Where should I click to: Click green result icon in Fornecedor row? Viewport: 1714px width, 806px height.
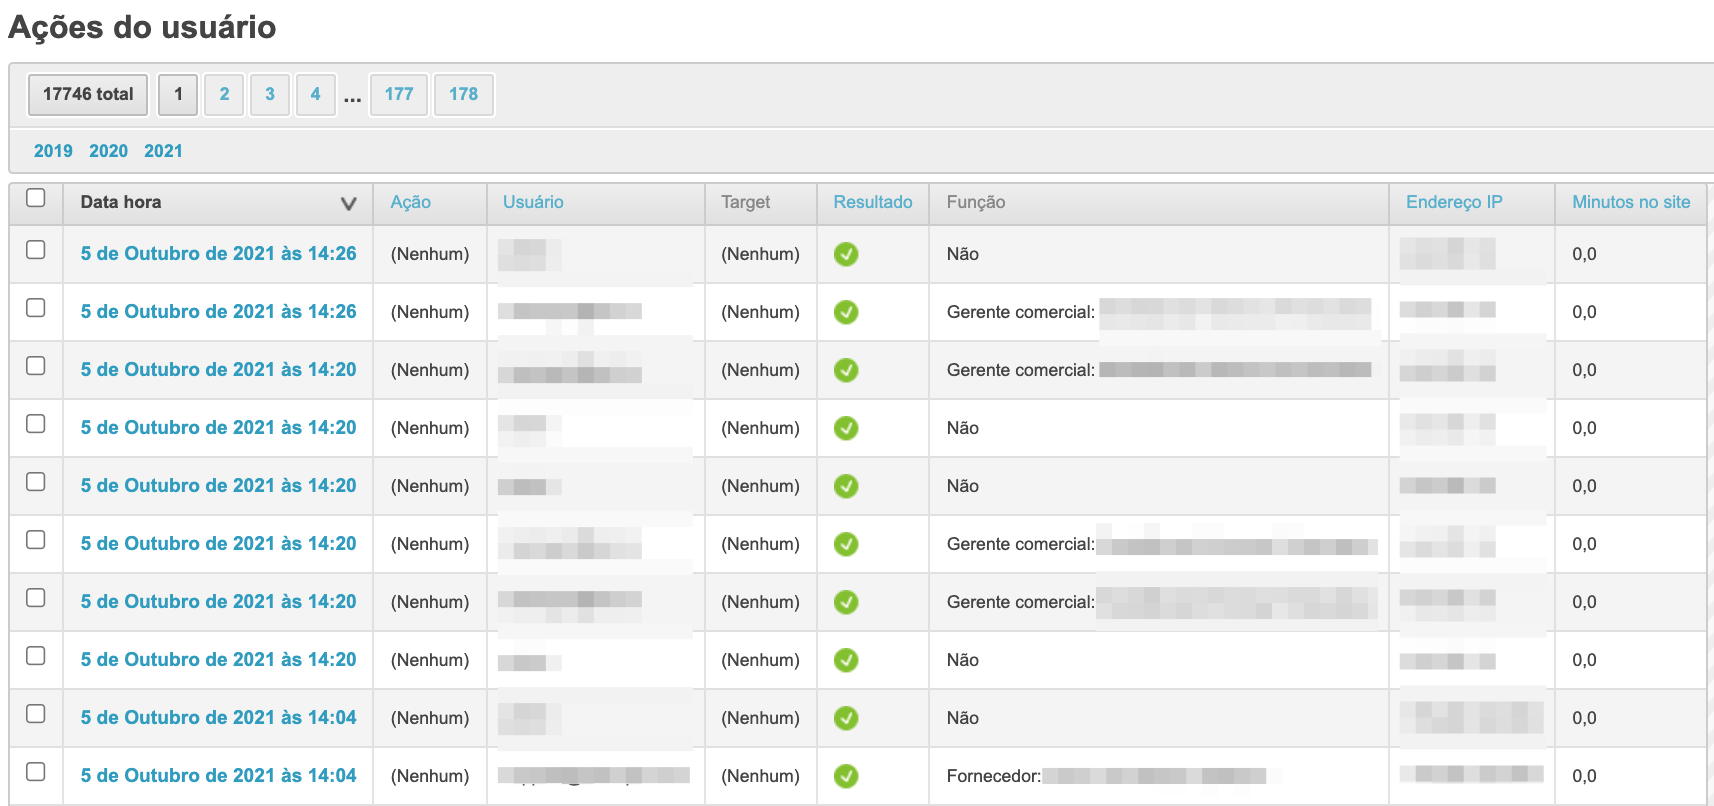(846, 776)
